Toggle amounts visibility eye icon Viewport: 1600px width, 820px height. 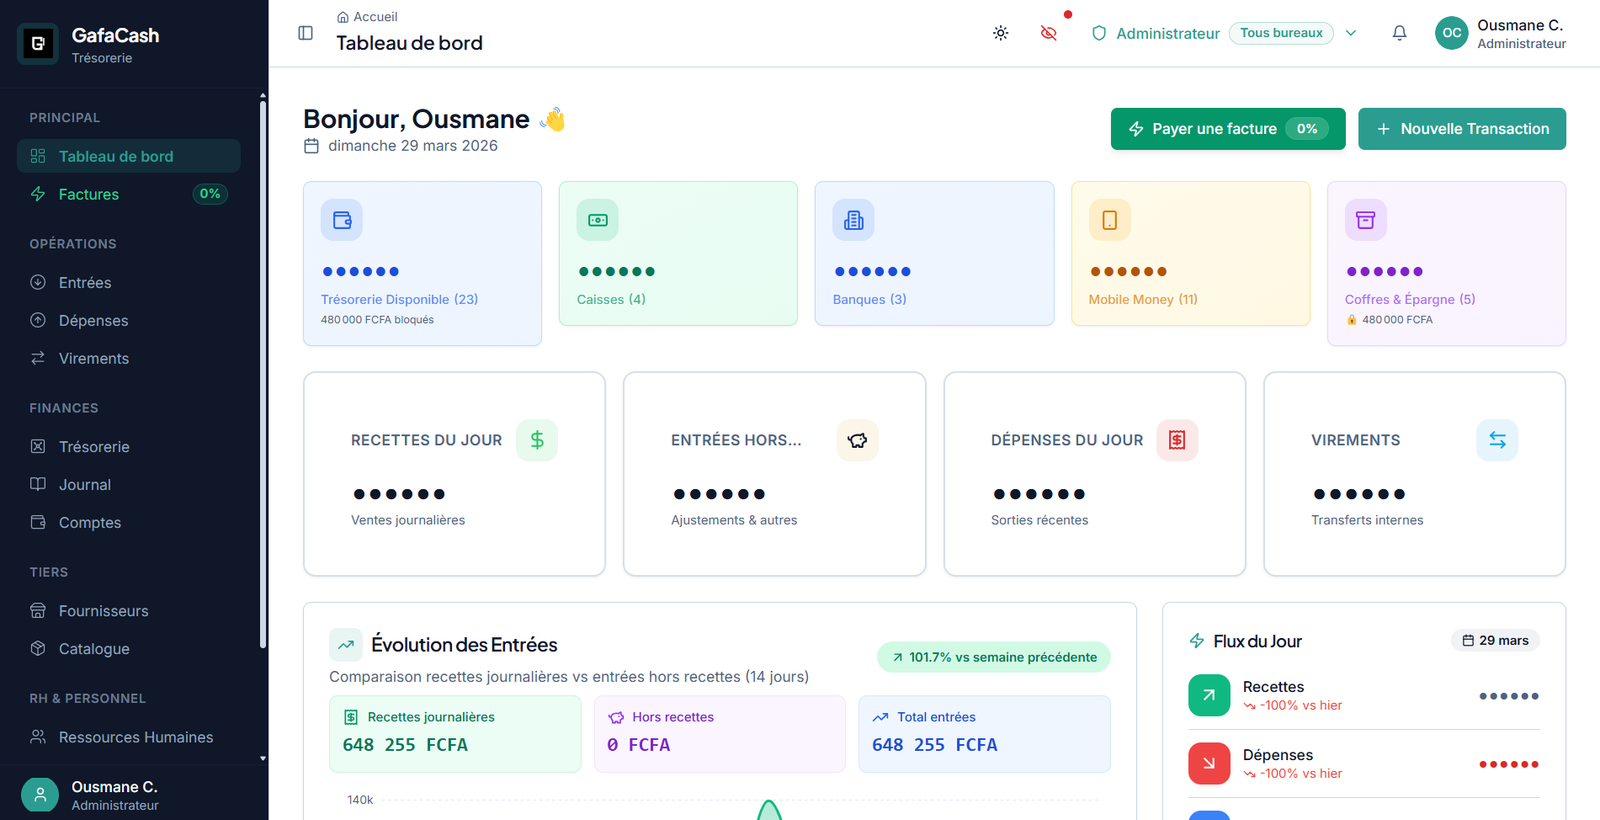tap(1048, 33)
